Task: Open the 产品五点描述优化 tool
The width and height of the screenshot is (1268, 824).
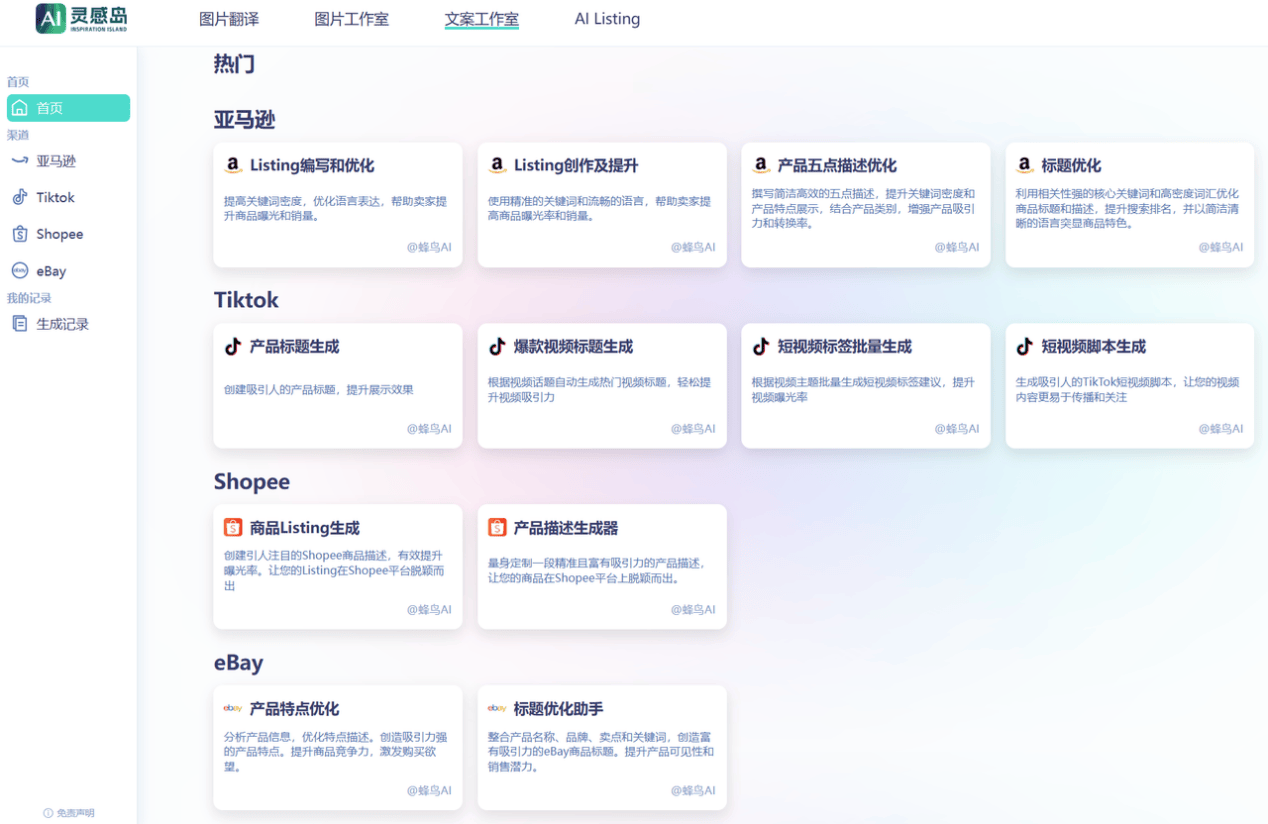Action: click(866, 205)
